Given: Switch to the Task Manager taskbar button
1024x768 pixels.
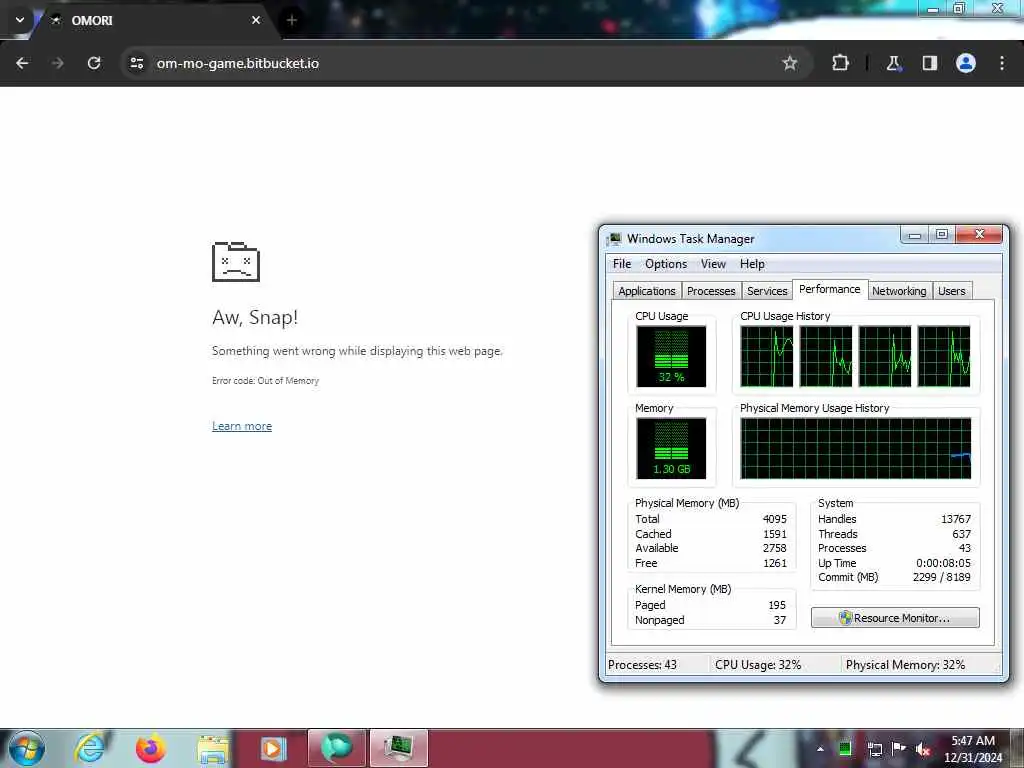Looking at the screenshot, I should pos(398,748).
